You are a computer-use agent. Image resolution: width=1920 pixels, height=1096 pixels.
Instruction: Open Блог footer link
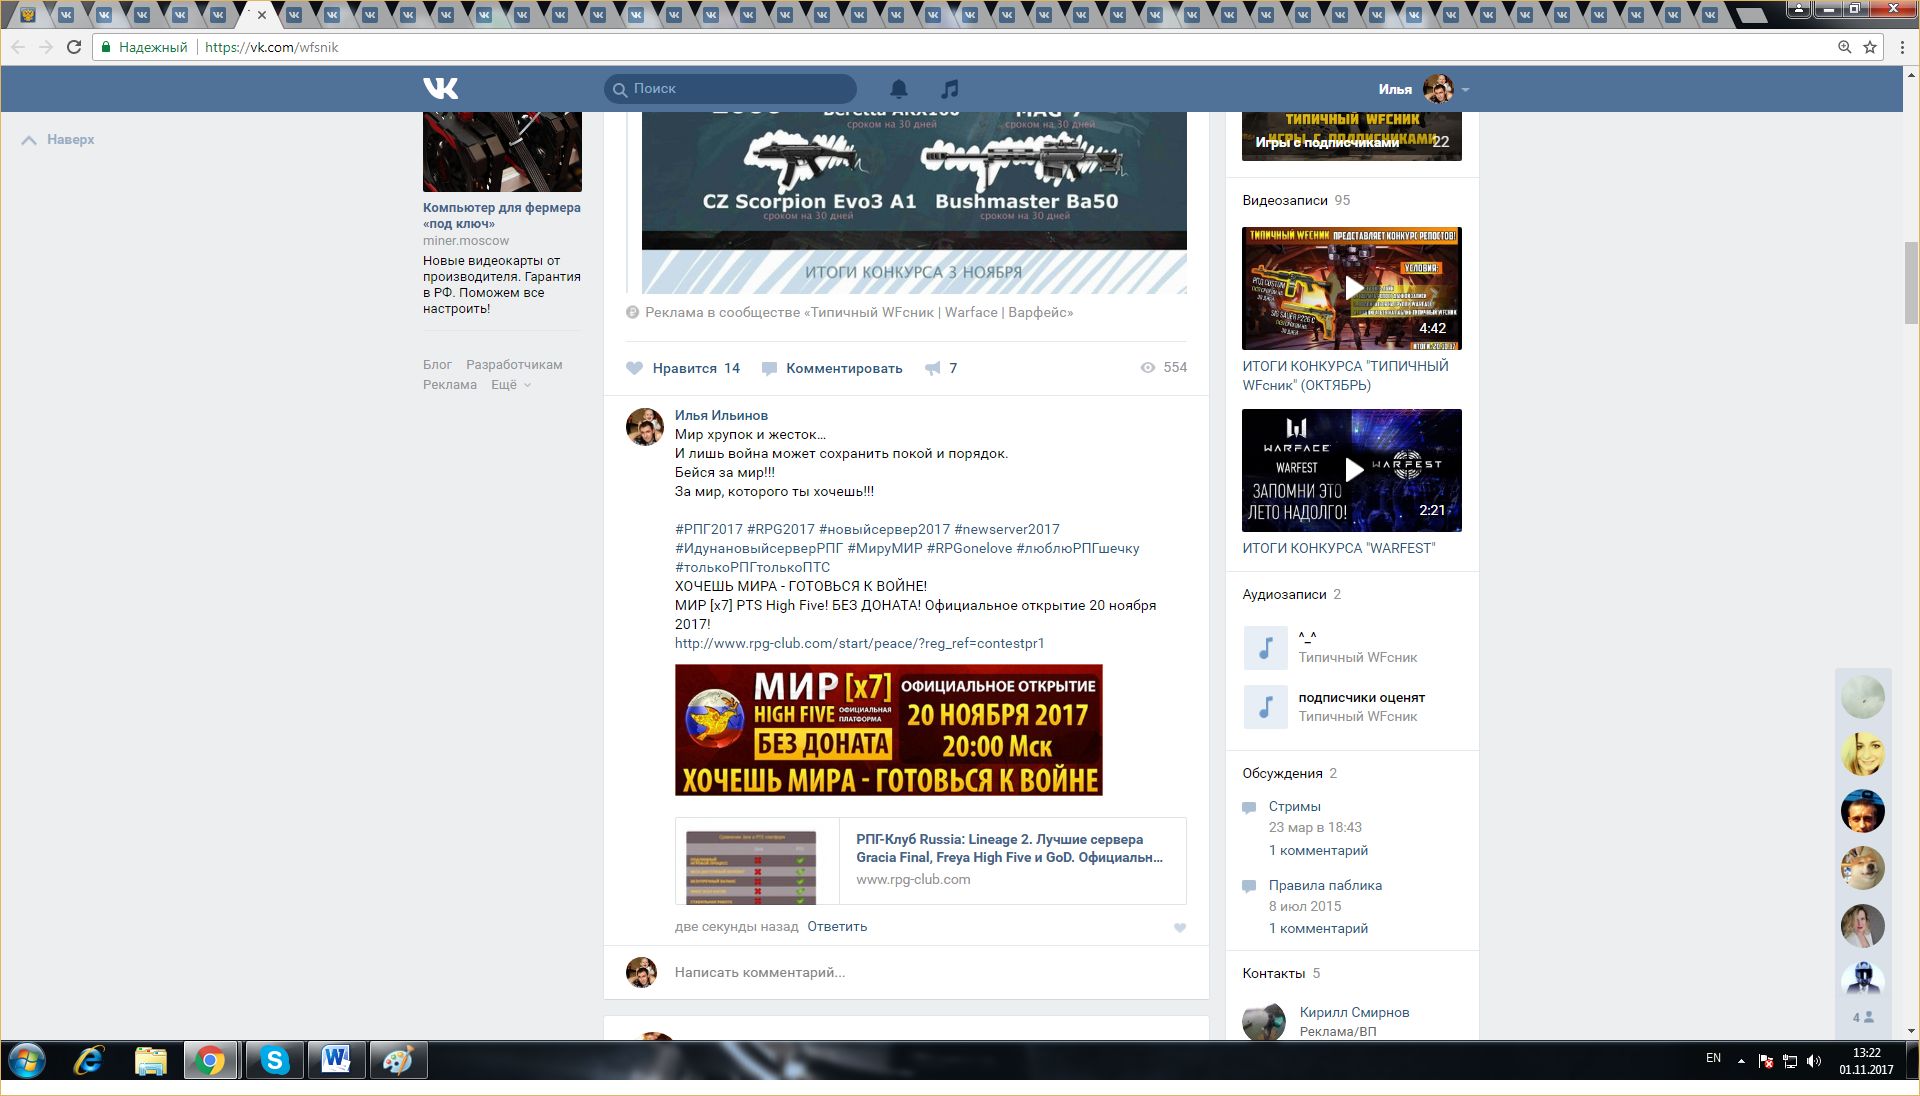tap(437, 365)
